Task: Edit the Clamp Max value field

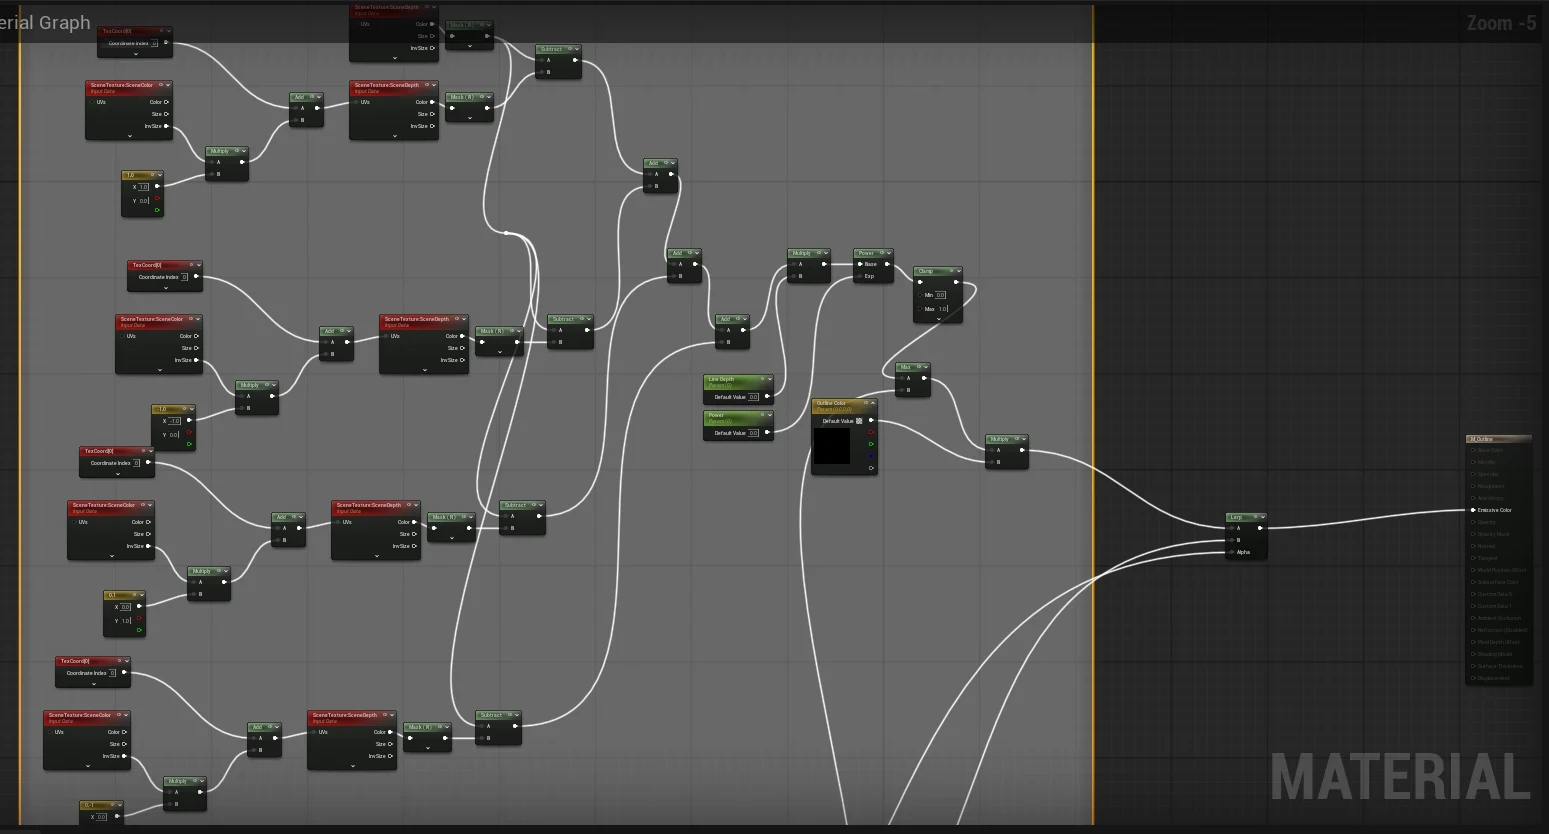Action: 942,309
